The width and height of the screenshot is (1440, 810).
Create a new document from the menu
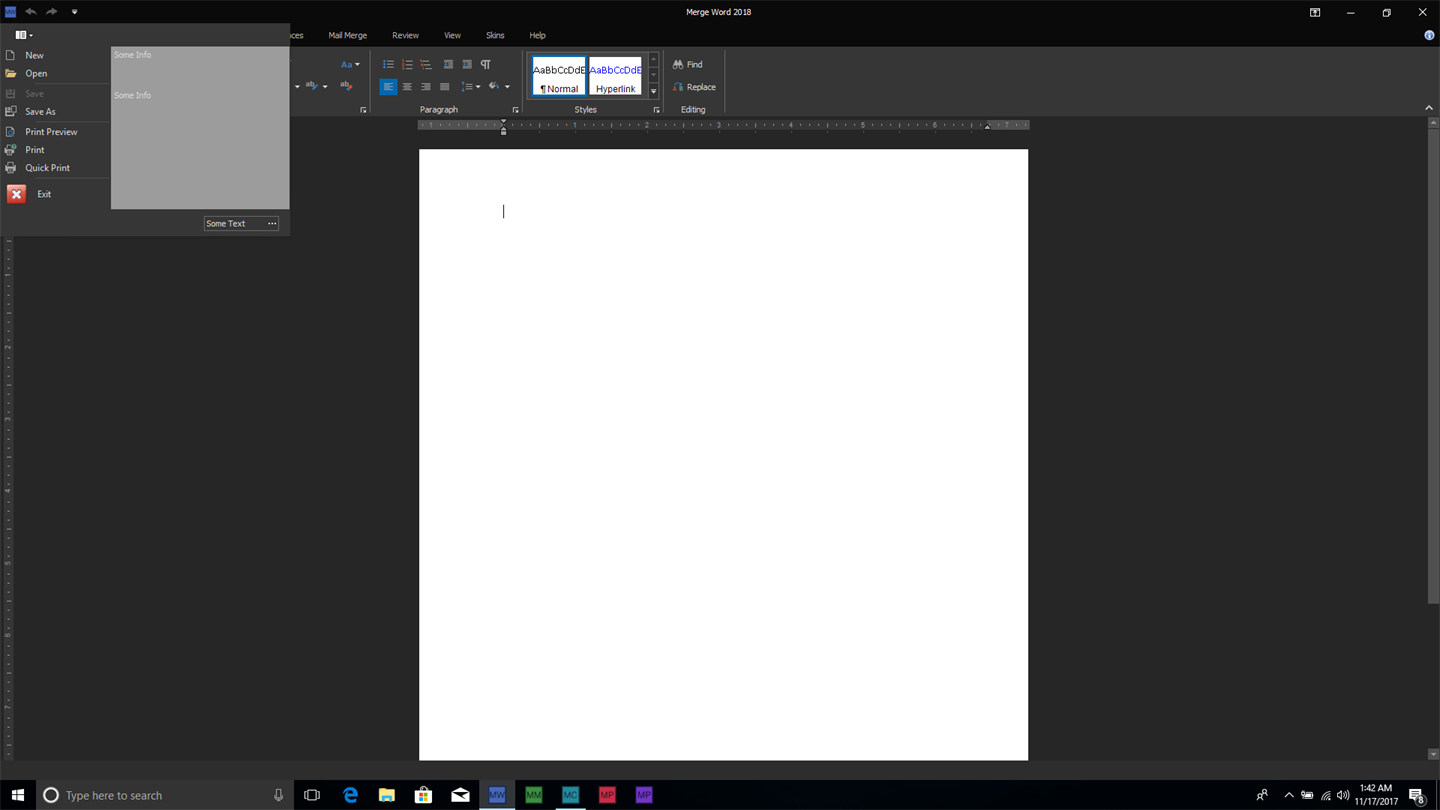(55, 55)
